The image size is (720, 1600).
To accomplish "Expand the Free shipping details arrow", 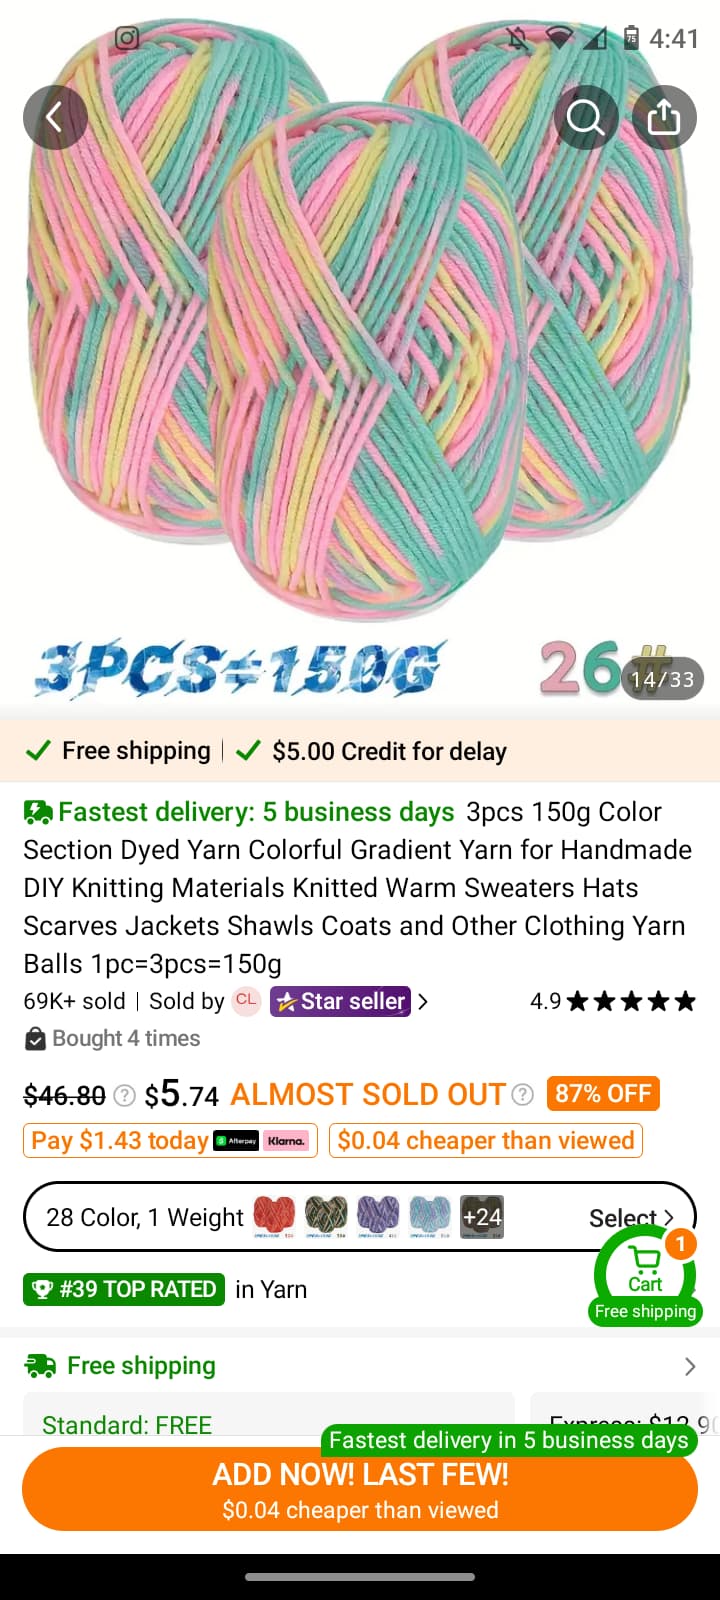I will 690,1366.
